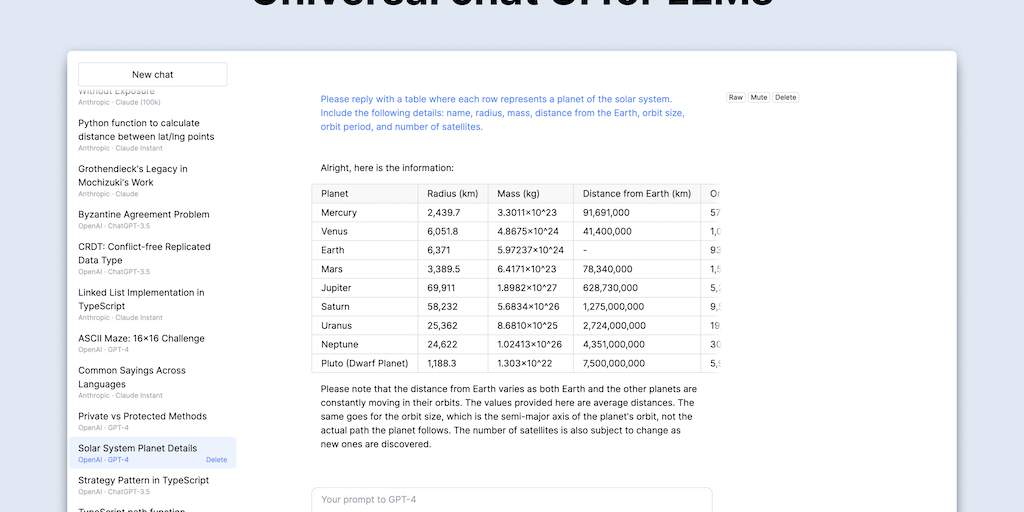Screen dimensions: 1024x512
Task: Open the Private vs Protected Methods chat
Action: pyautogui.click(x=142, y=416)
